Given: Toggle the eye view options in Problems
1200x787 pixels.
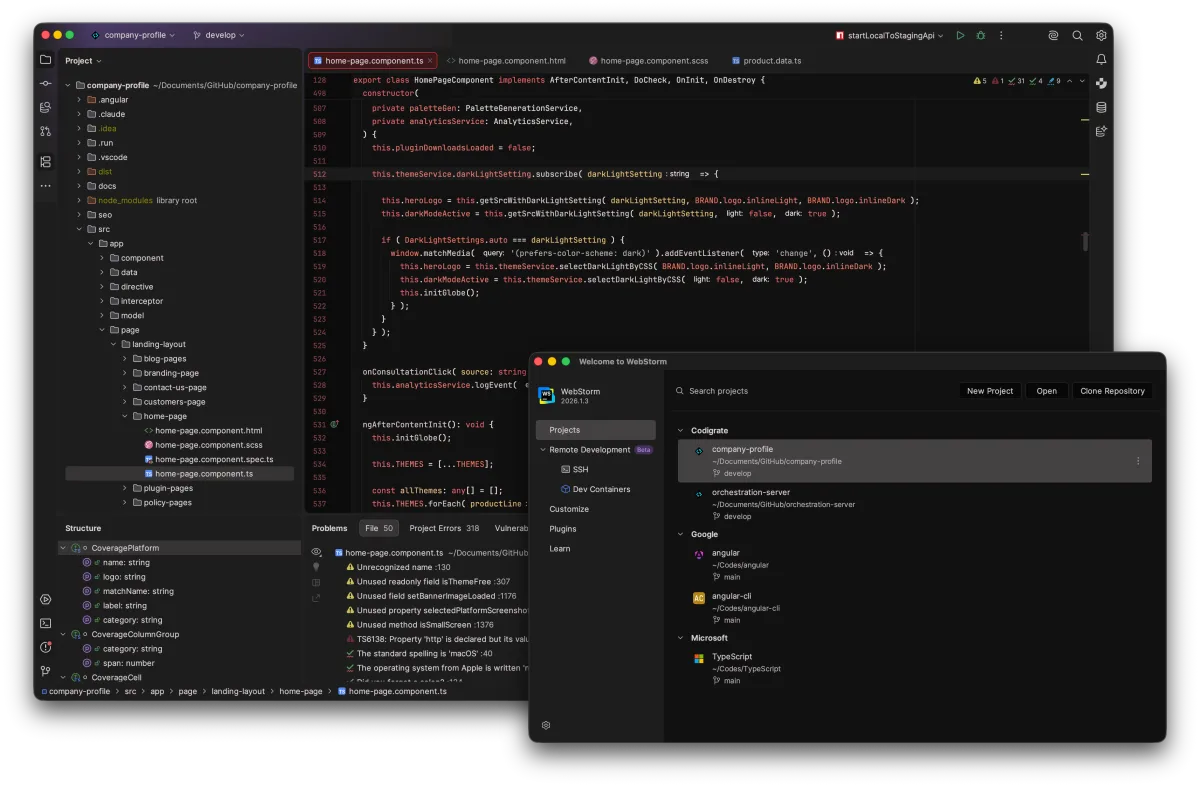Looking at the screenshot, I should click(x=316, y=552).
